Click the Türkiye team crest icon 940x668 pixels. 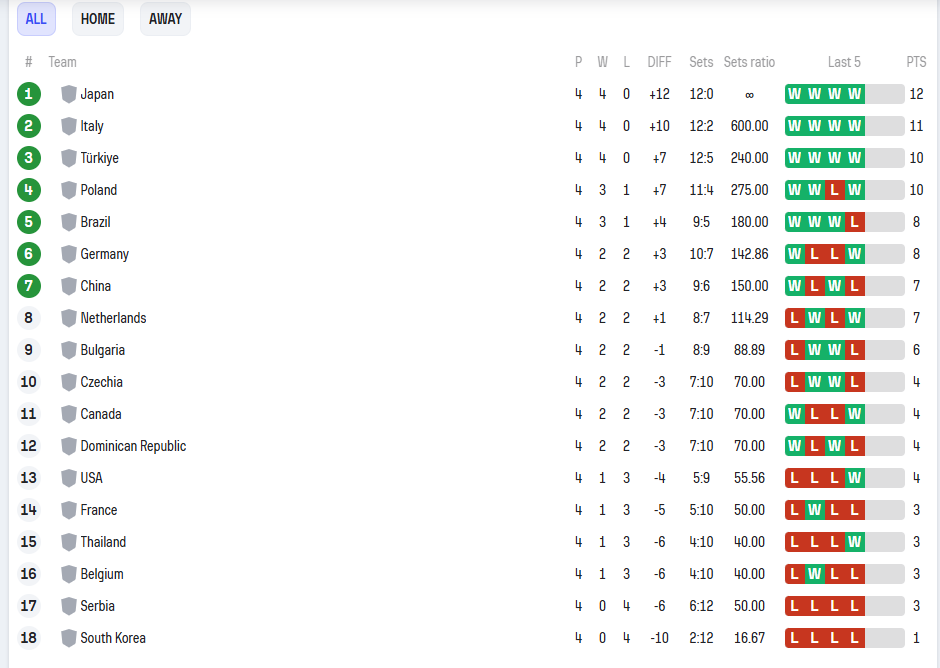[x=69, y=158]
